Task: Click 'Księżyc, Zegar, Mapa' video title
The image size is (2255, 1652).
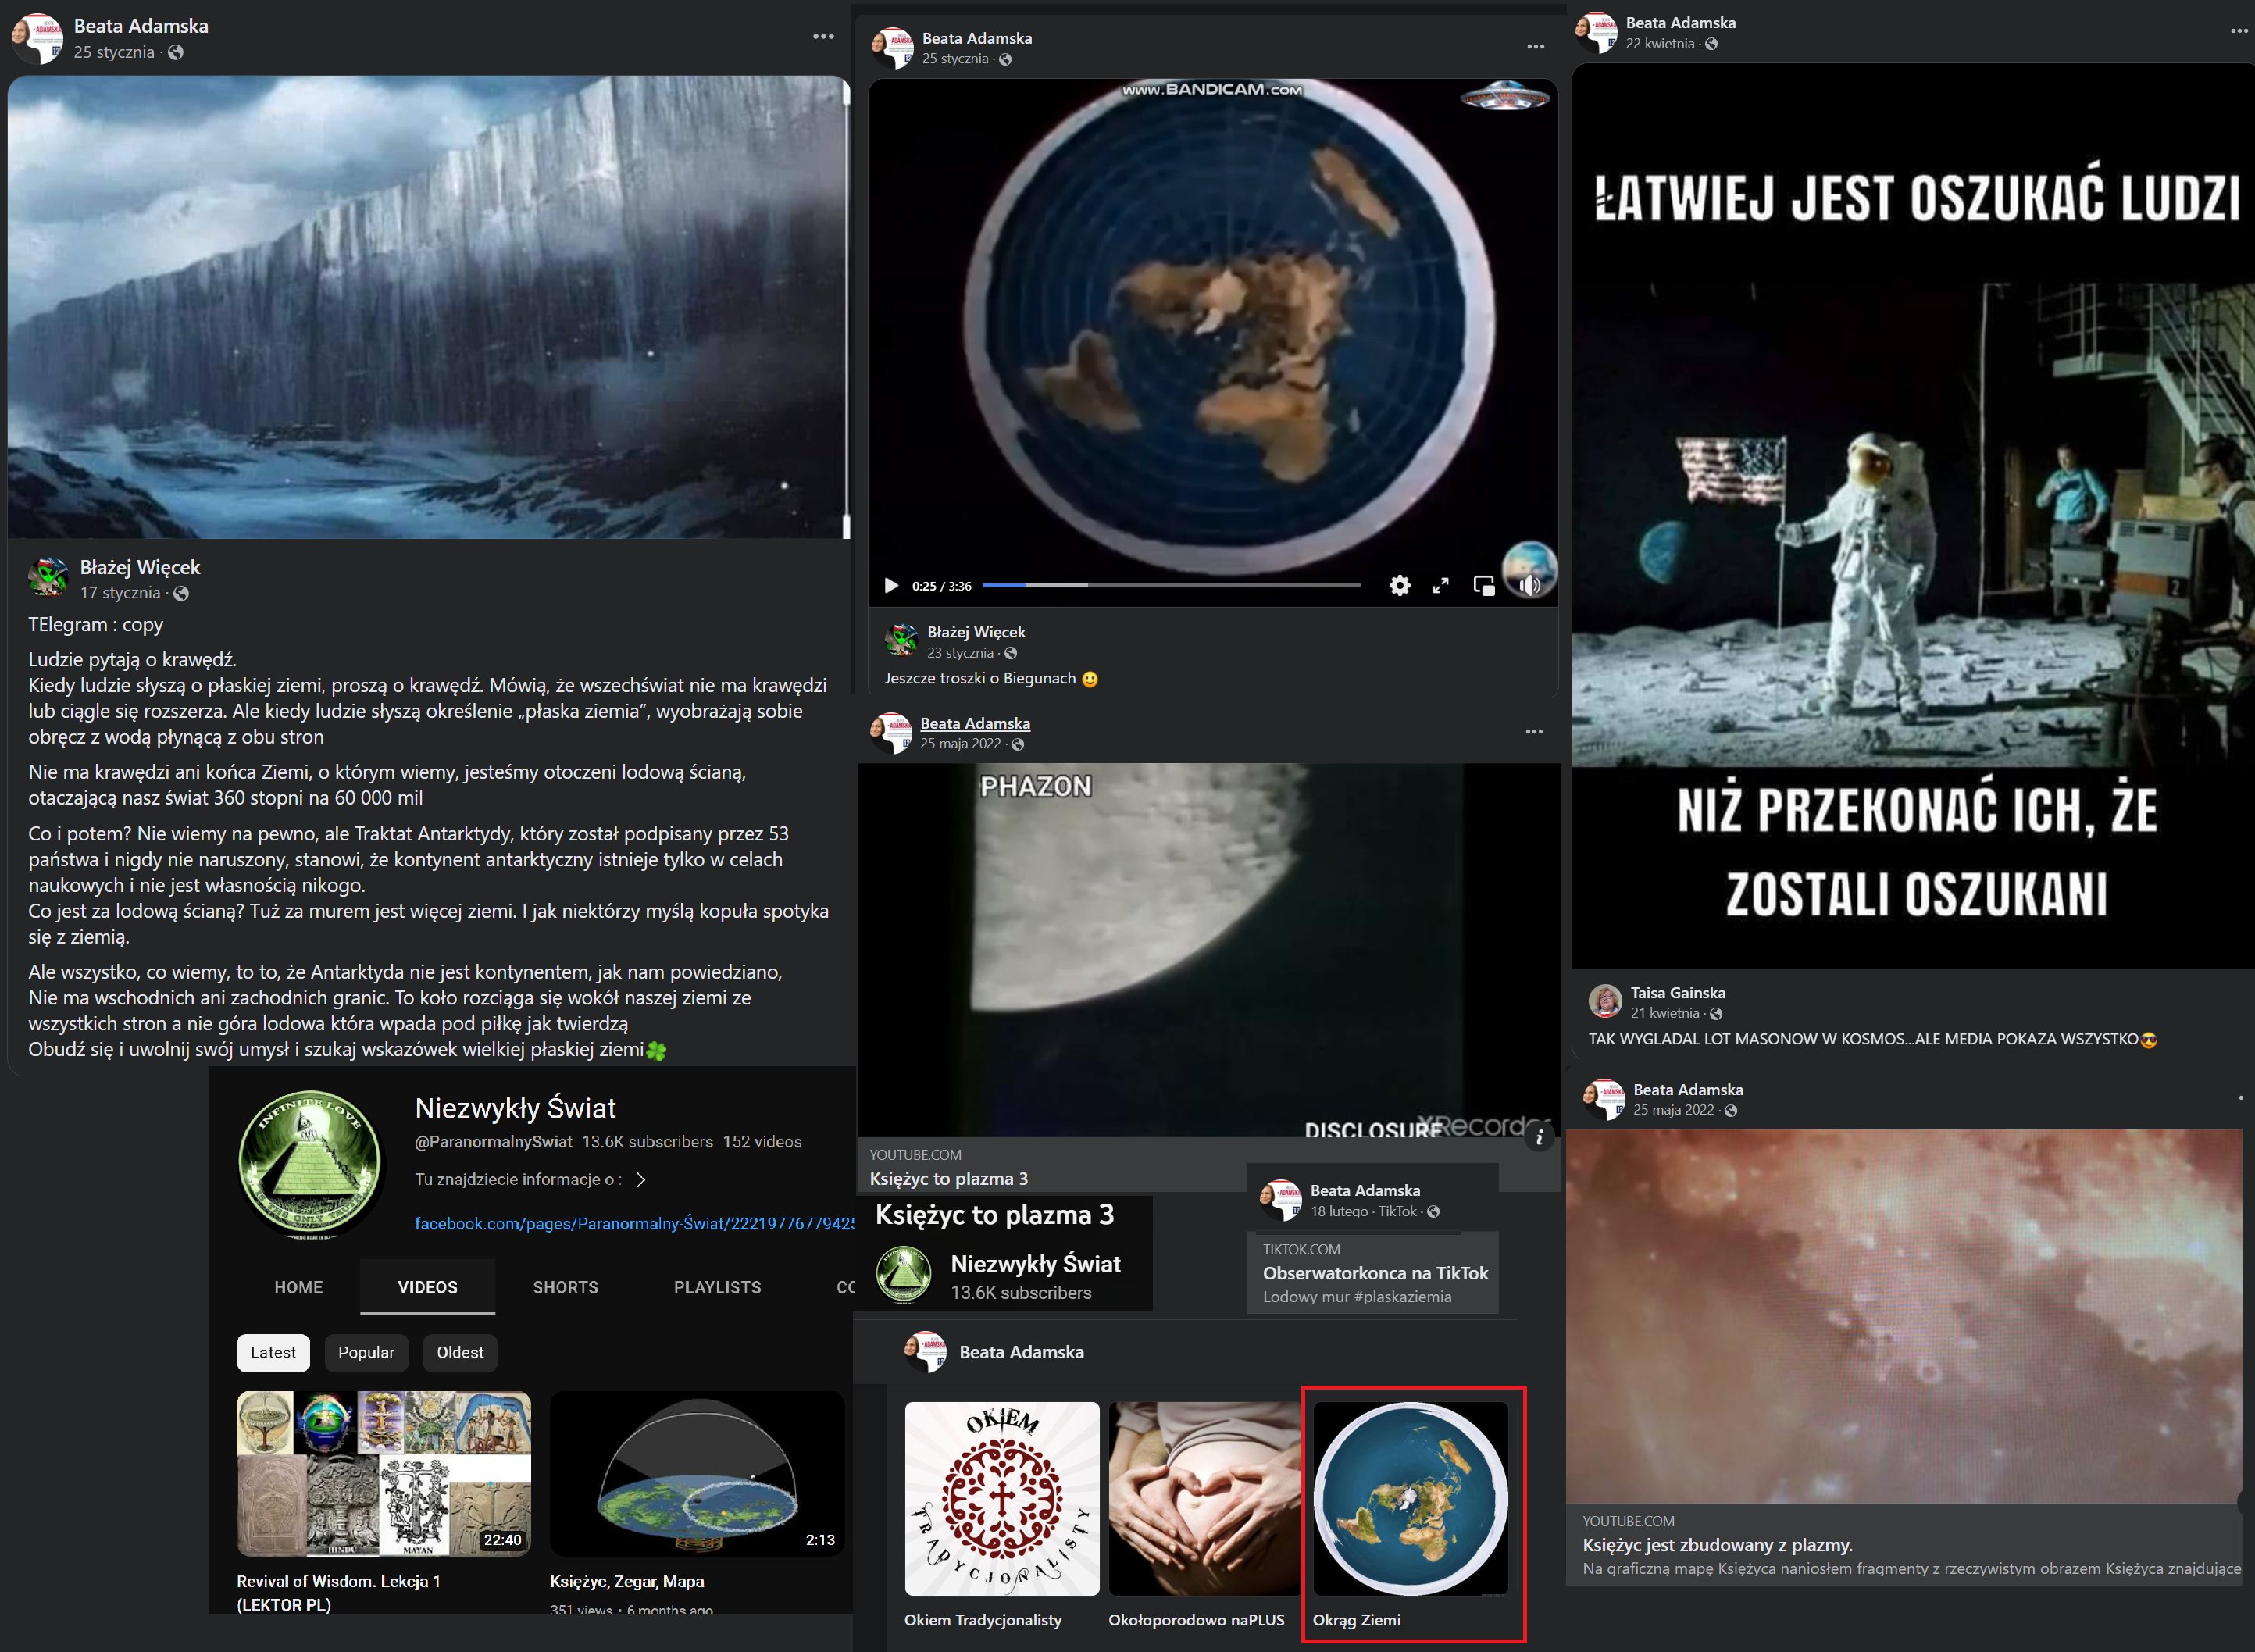Action: coord(627,1581)
